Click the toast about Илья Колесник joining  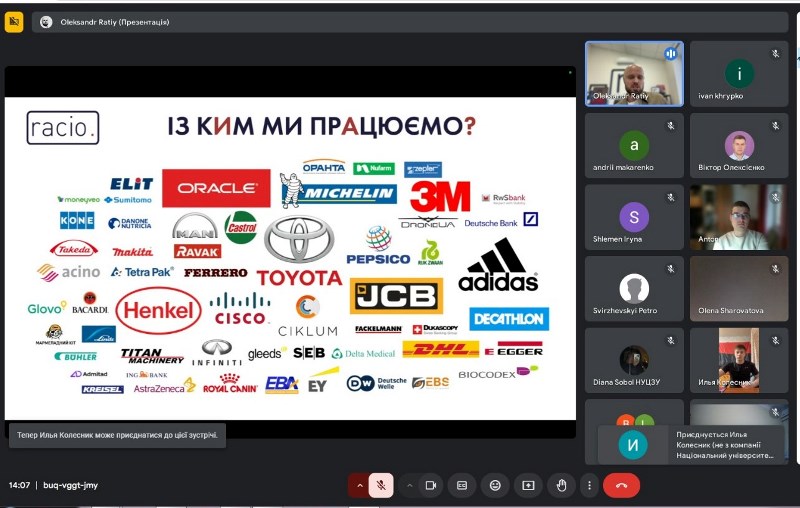coord(117,435)
